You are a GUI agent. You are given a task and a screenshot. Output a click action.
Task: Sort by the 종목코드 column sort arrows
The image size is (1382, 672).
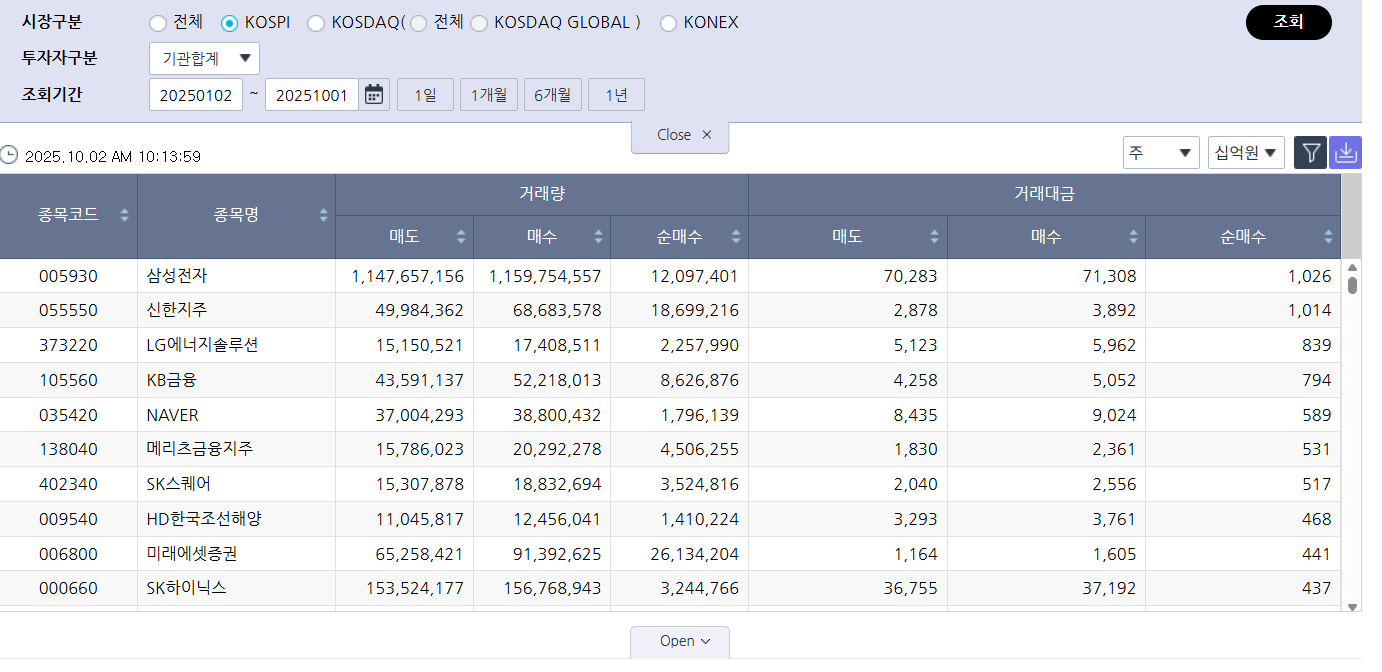click(x=124, y=215)
